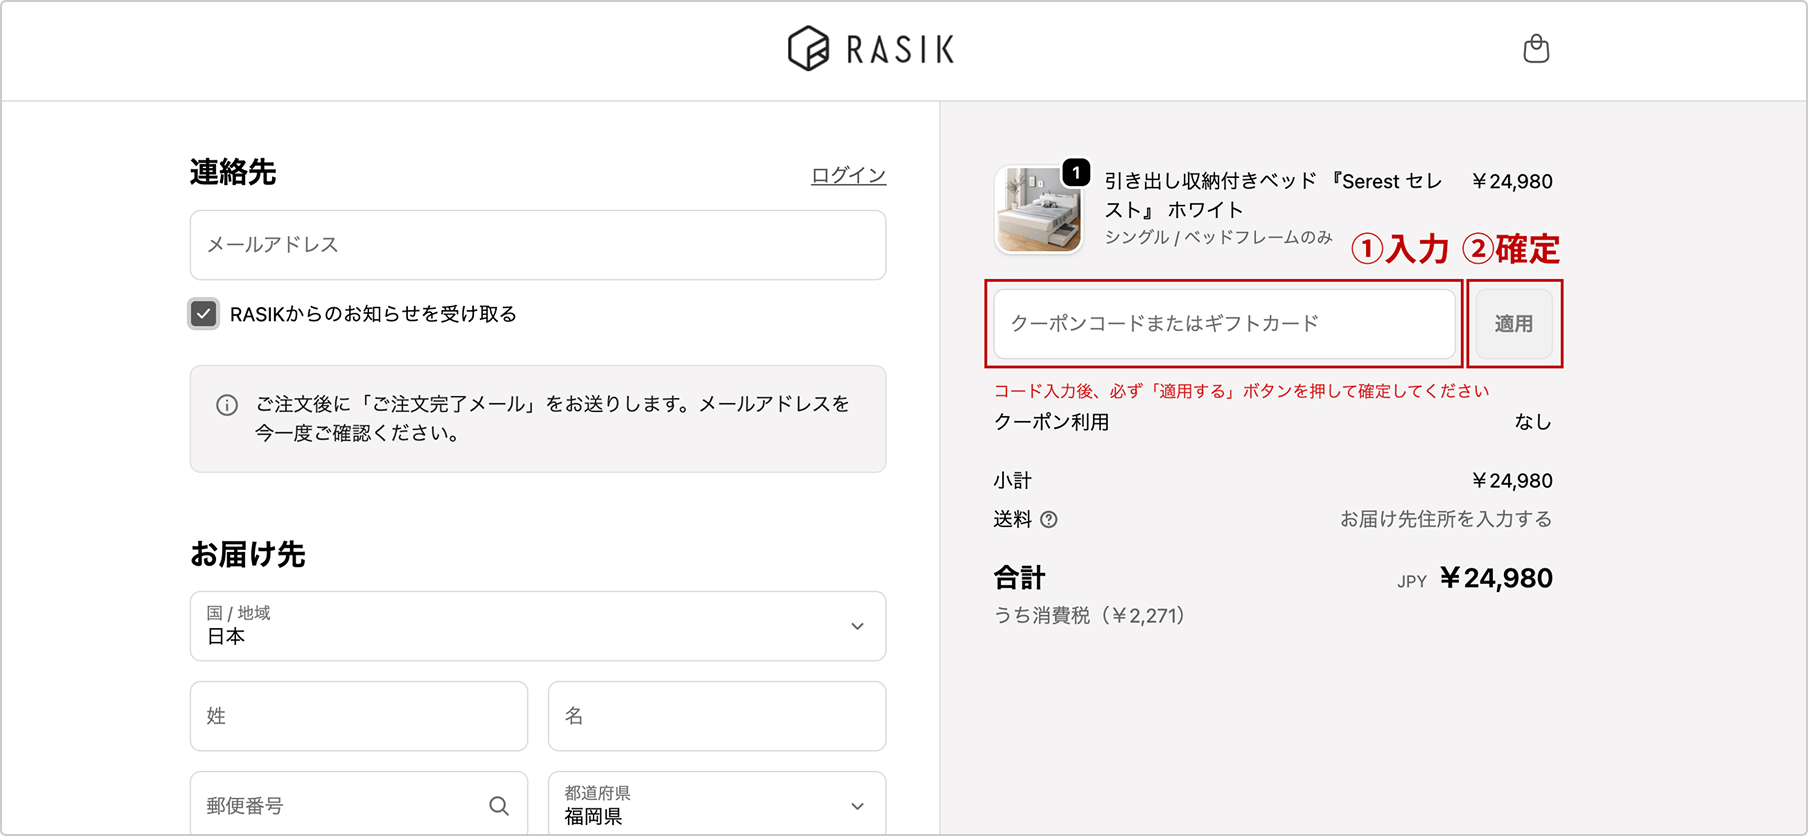Click the Serest bed product thumbnail

[x=1038, y=210]
